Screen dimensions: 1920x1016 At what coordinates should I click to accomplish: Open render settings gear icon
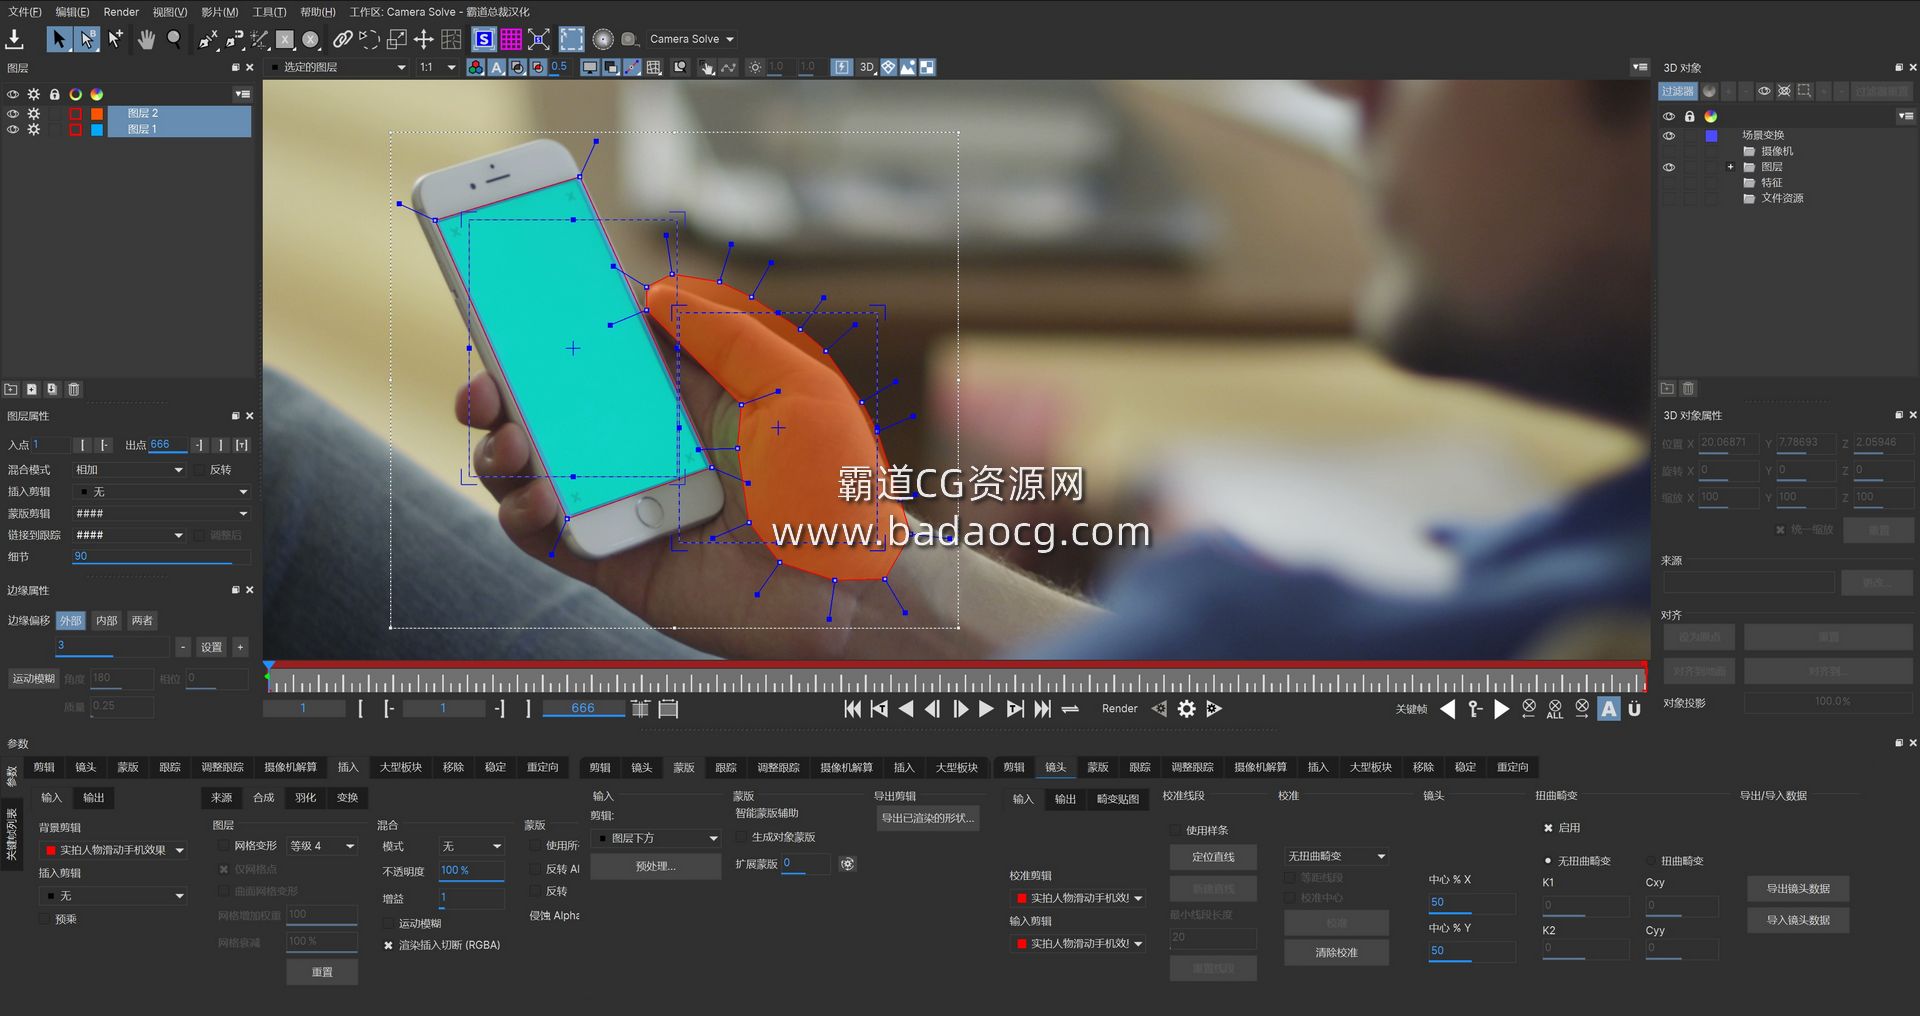click(1186, 709)
